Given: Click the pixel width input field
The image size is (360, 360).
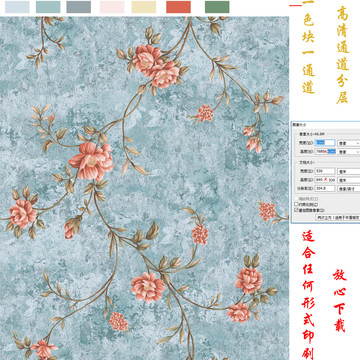Looking at the screenshot, I should click(x=325, y=143).
